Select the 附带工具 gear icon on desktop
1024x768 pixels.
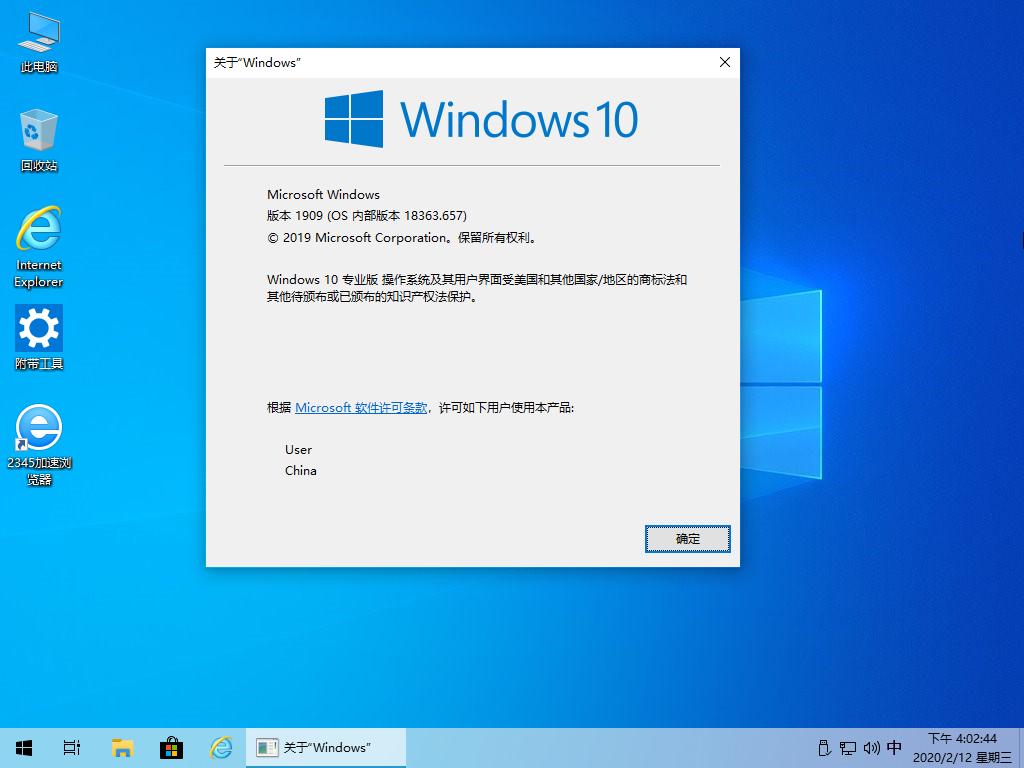(x=39, y=337)
